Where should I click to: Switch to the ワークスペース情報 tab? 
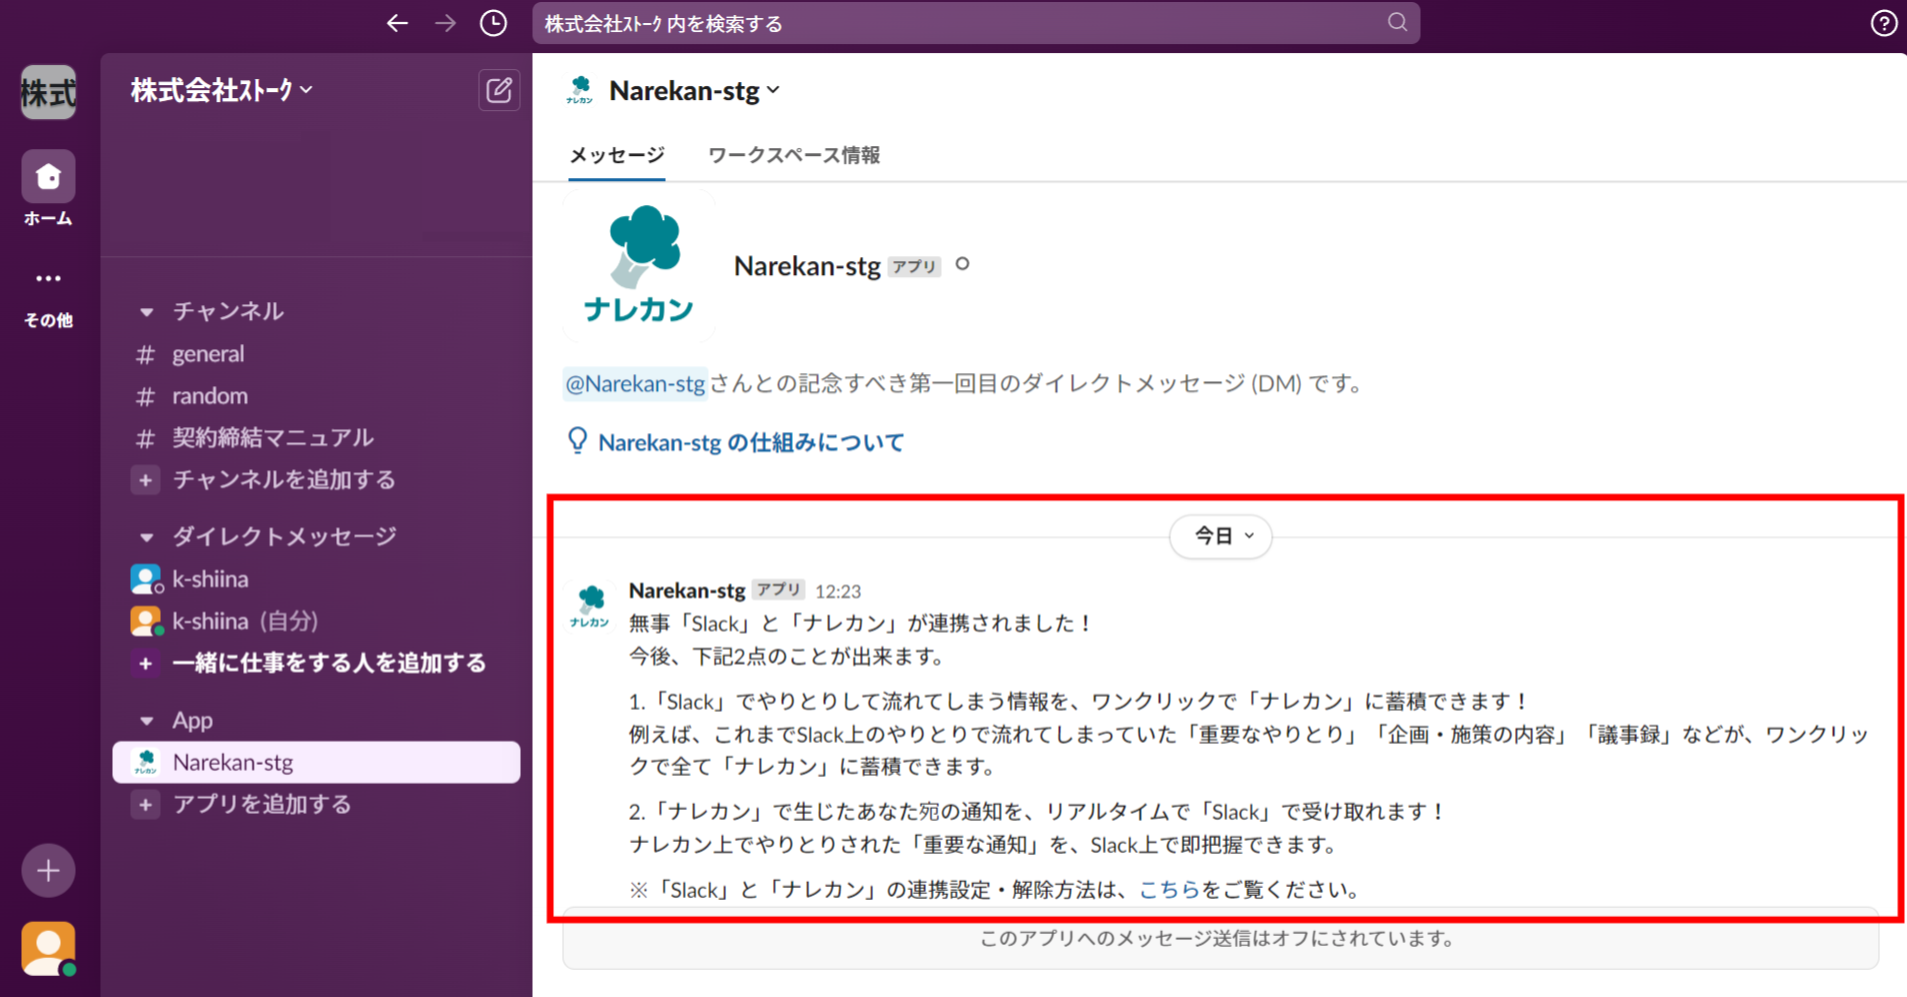(x=794, y=155)
